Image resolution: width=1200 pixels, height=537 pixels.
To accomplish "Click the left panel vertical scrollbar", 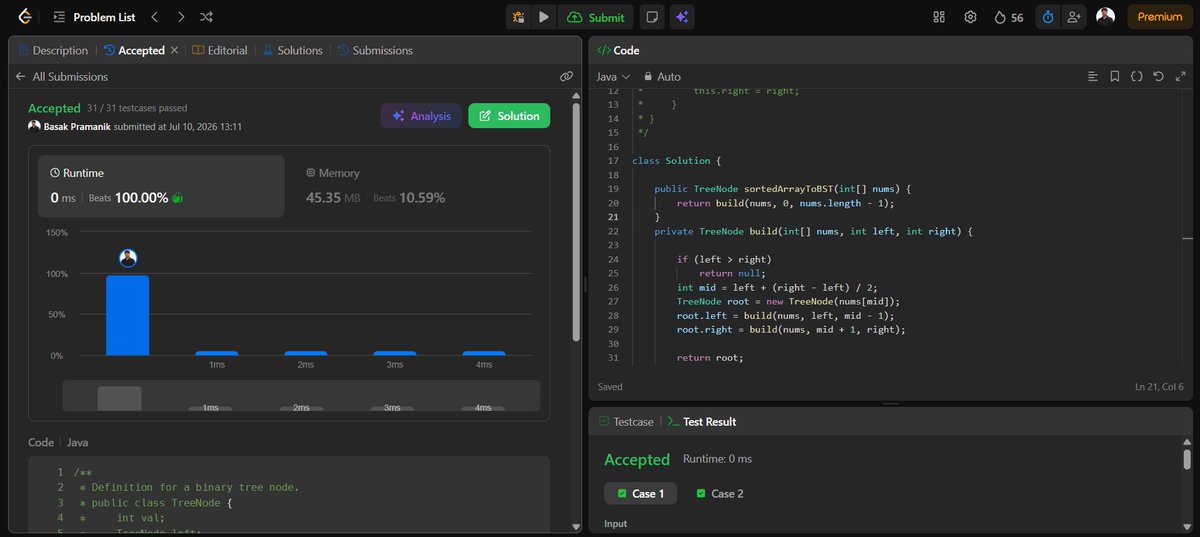I will click(575, 220).
